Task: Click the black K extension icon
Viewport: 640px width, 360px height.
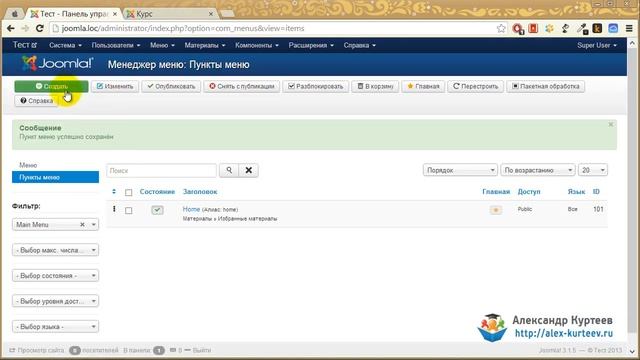Action: [x=597, y=29]
